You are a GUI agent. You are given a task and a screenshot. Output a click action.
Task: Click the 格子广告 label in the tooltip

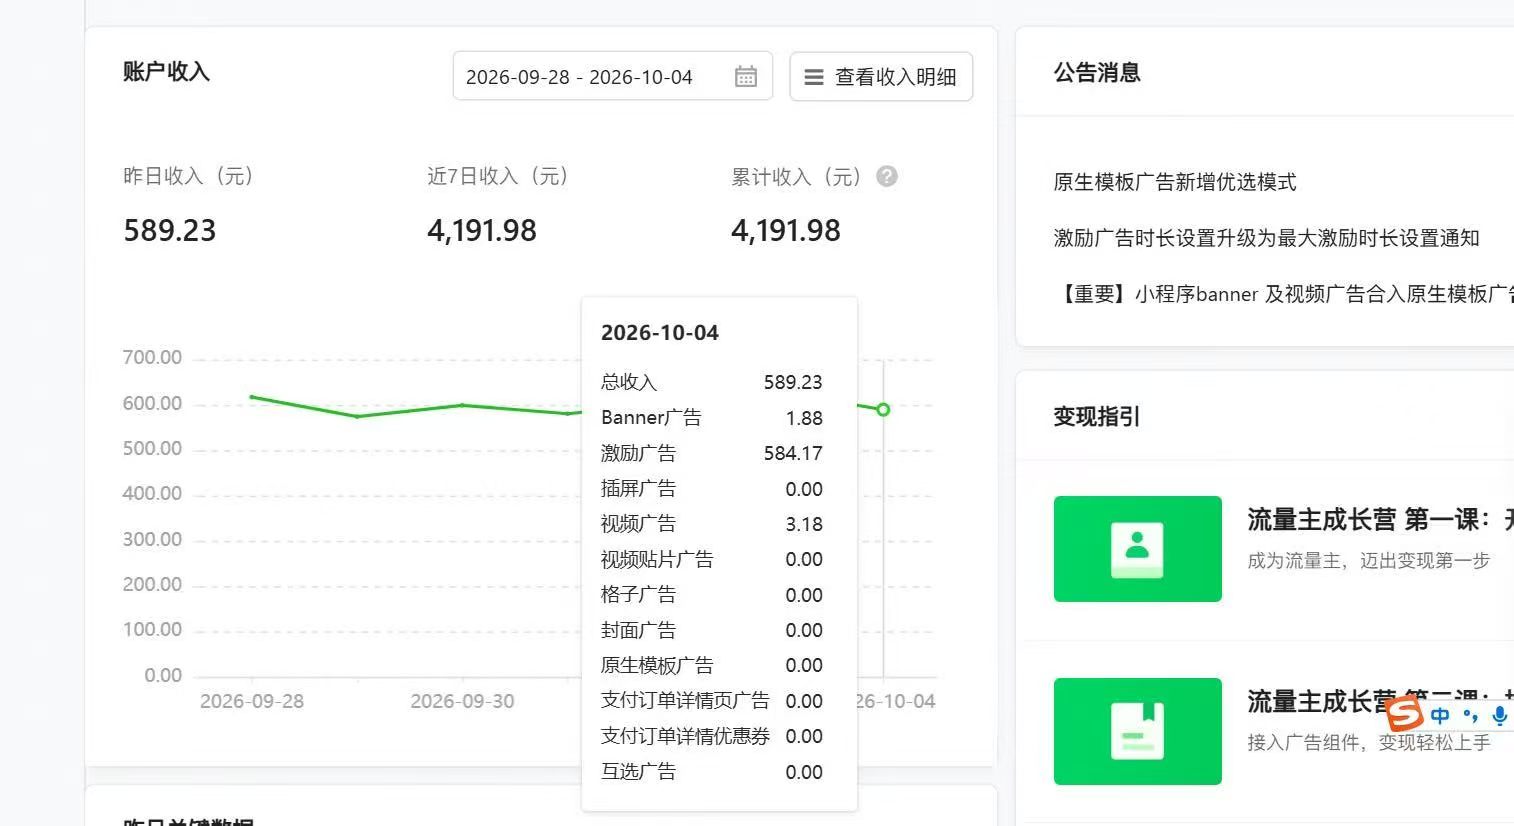point(638,595)
